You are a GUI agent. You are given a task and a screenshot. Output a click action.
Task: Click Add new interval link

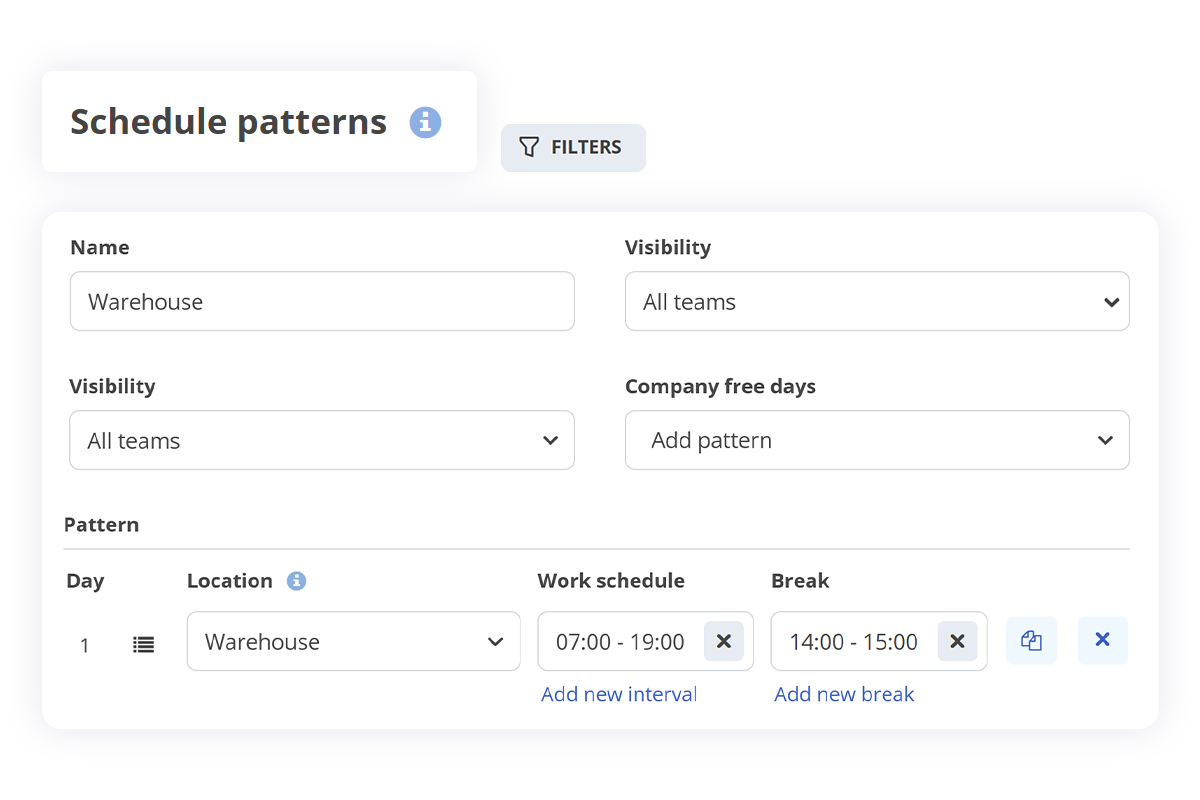pos(618,694)
